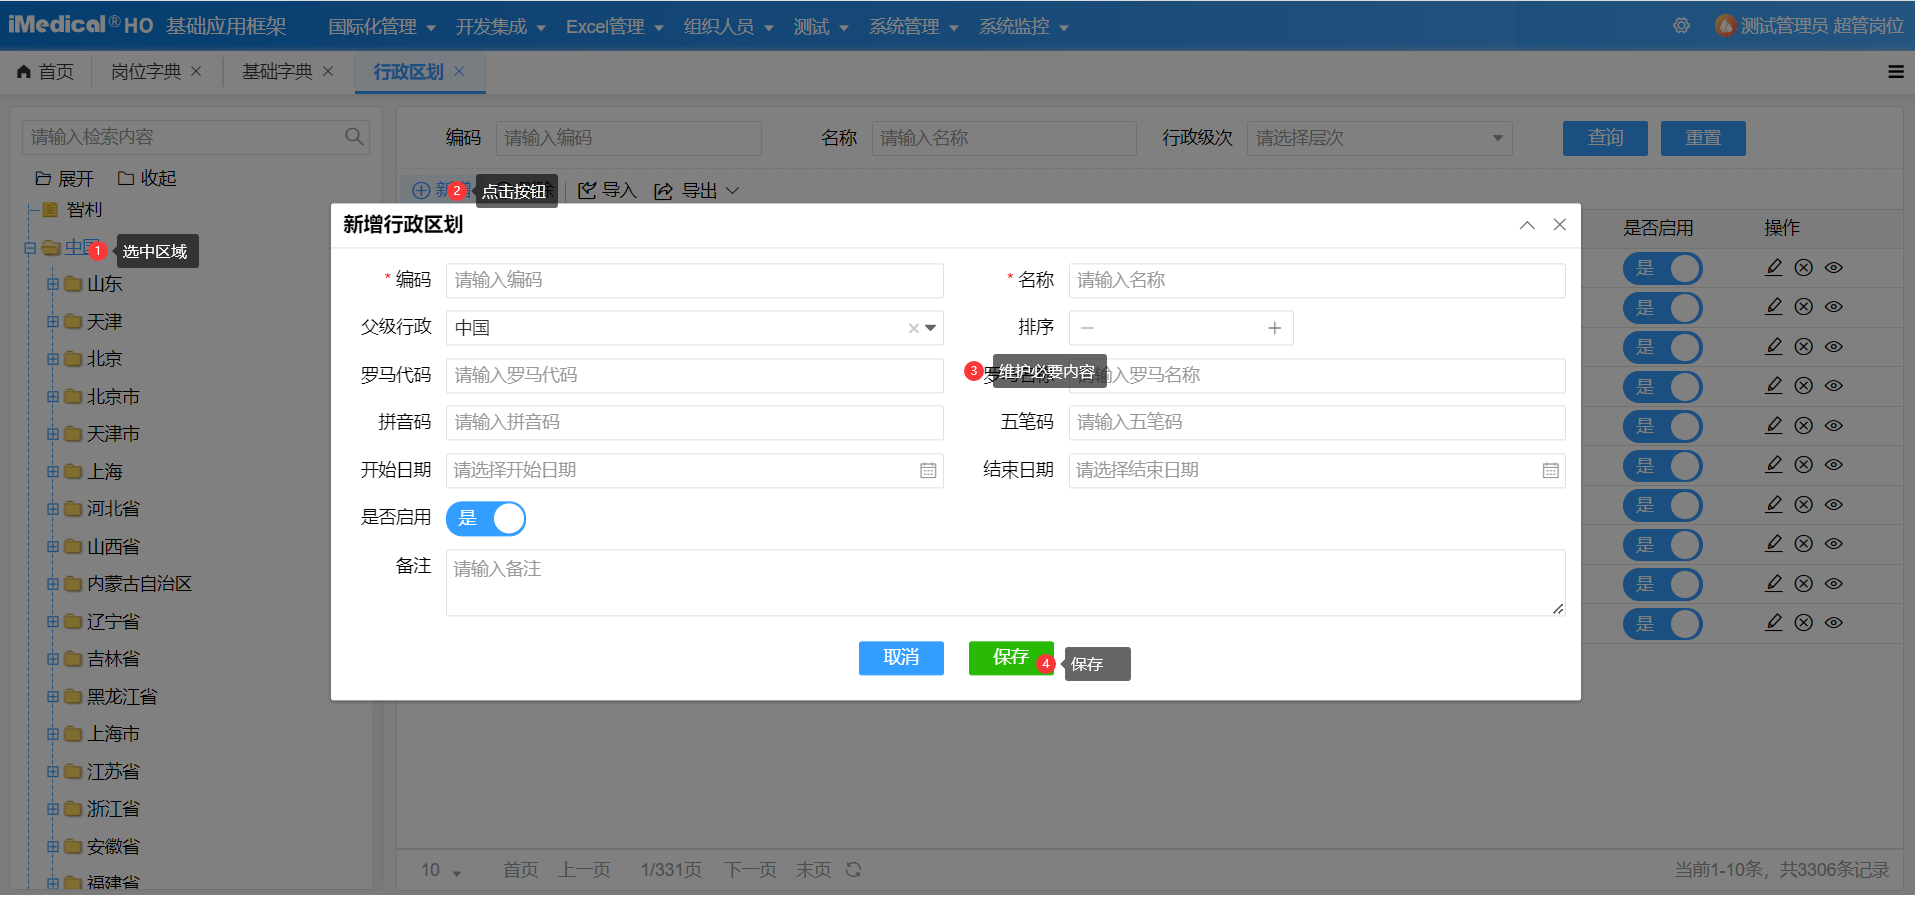Viewport: 1920px width, 902px height.
Task: Open the 父级行政 dropdown showing 中国
Action: click(x=929, y=327)
